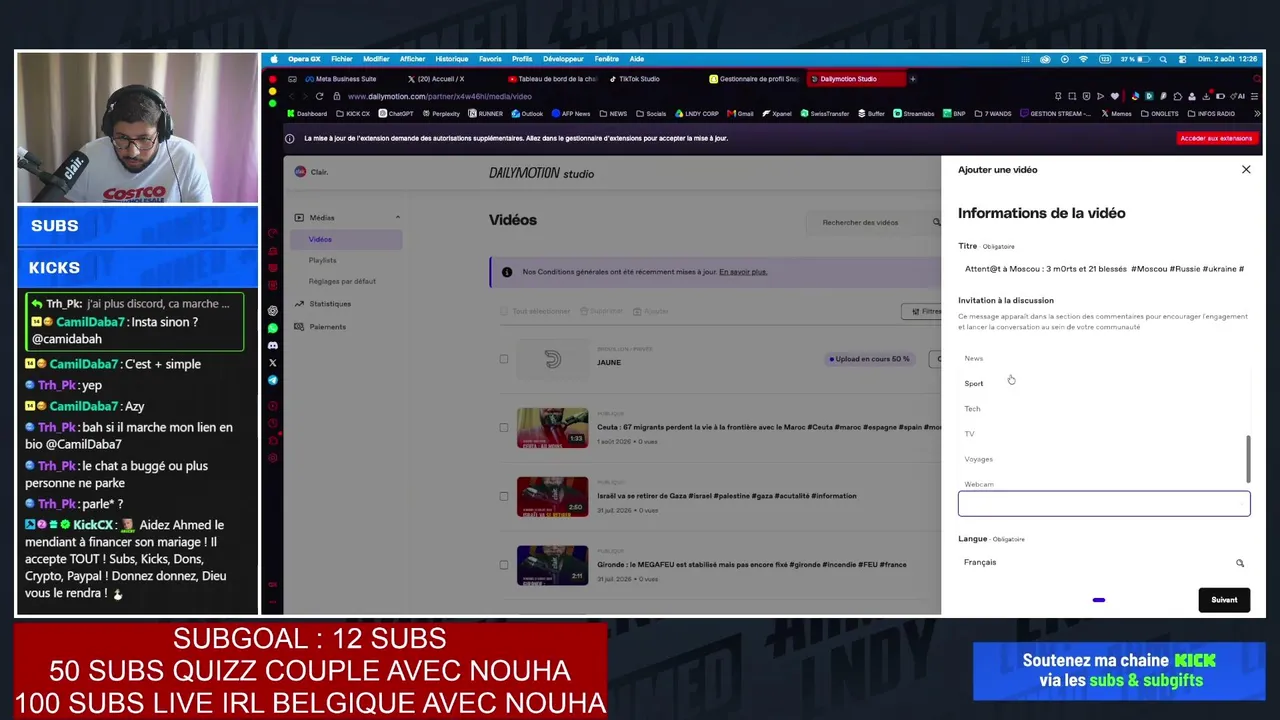Open the Streamlabs bookmark

coord(913,114)
